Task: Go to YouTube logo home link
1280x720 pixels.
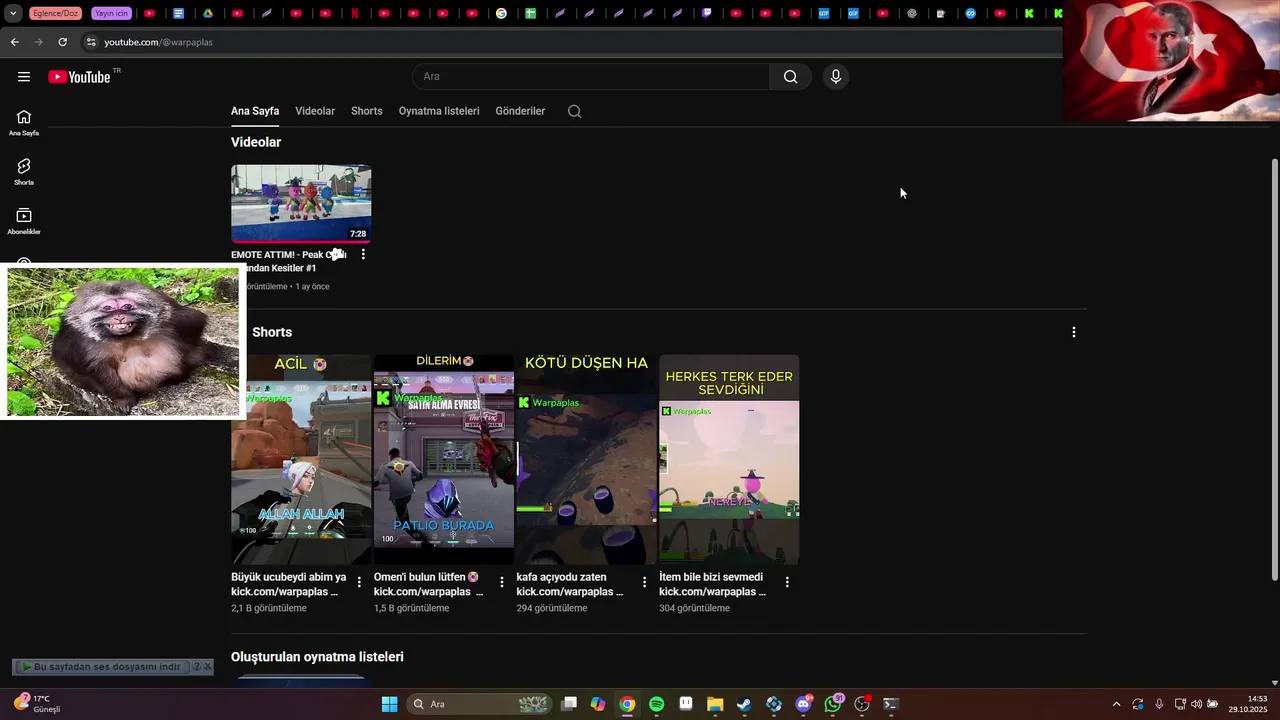Action: (x=79, y=77)
